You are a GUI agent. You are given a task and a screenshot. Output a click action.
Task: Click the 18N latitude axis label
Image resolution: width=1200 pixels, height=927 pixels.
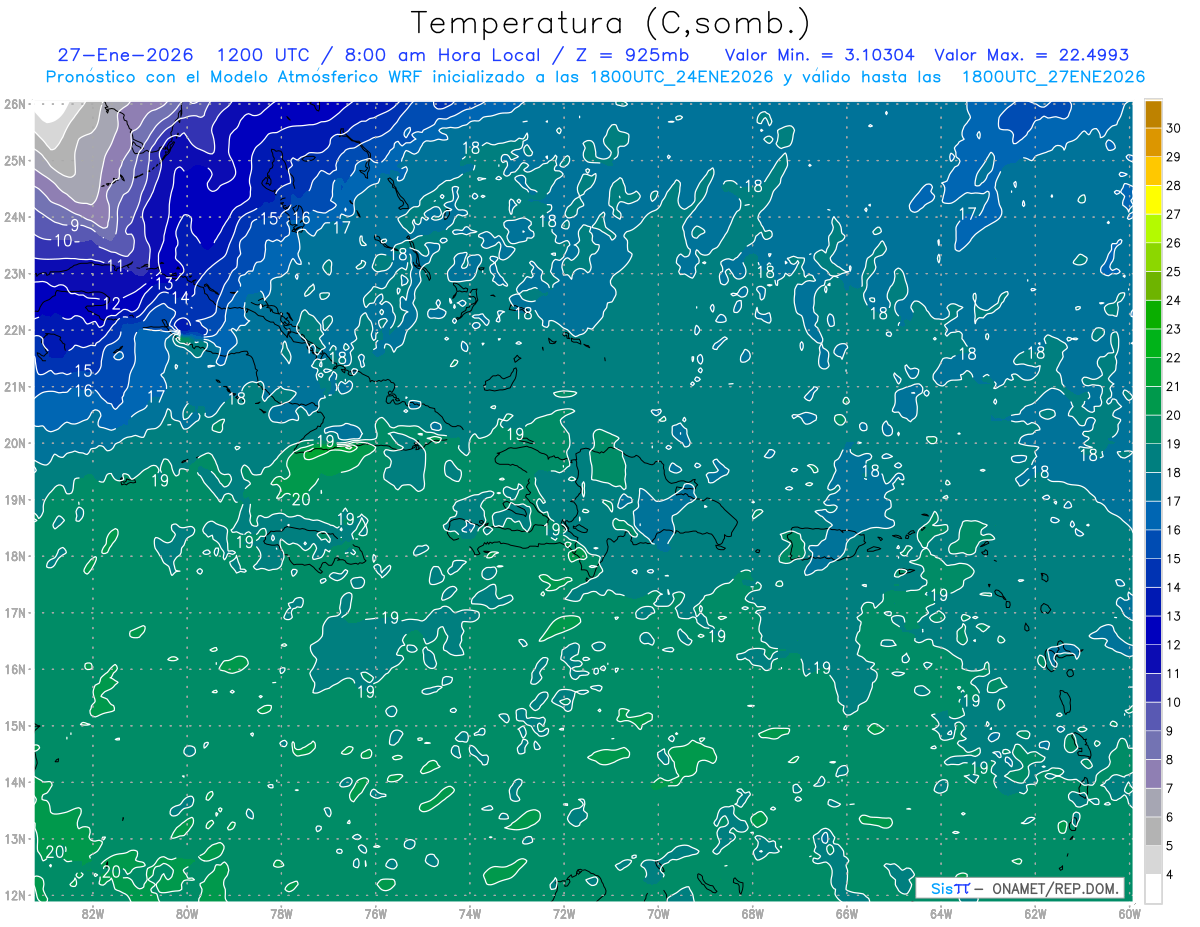click(15, 556)
